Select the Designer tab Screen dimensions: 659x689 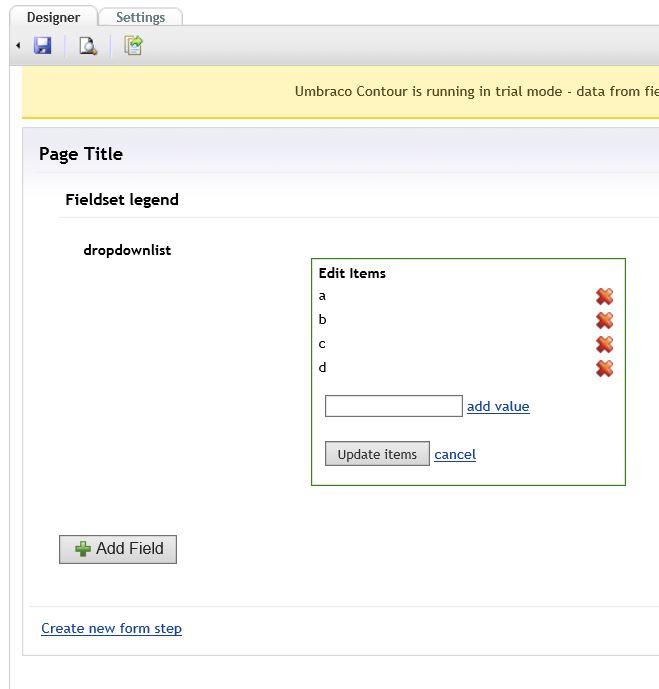point(53,17)
